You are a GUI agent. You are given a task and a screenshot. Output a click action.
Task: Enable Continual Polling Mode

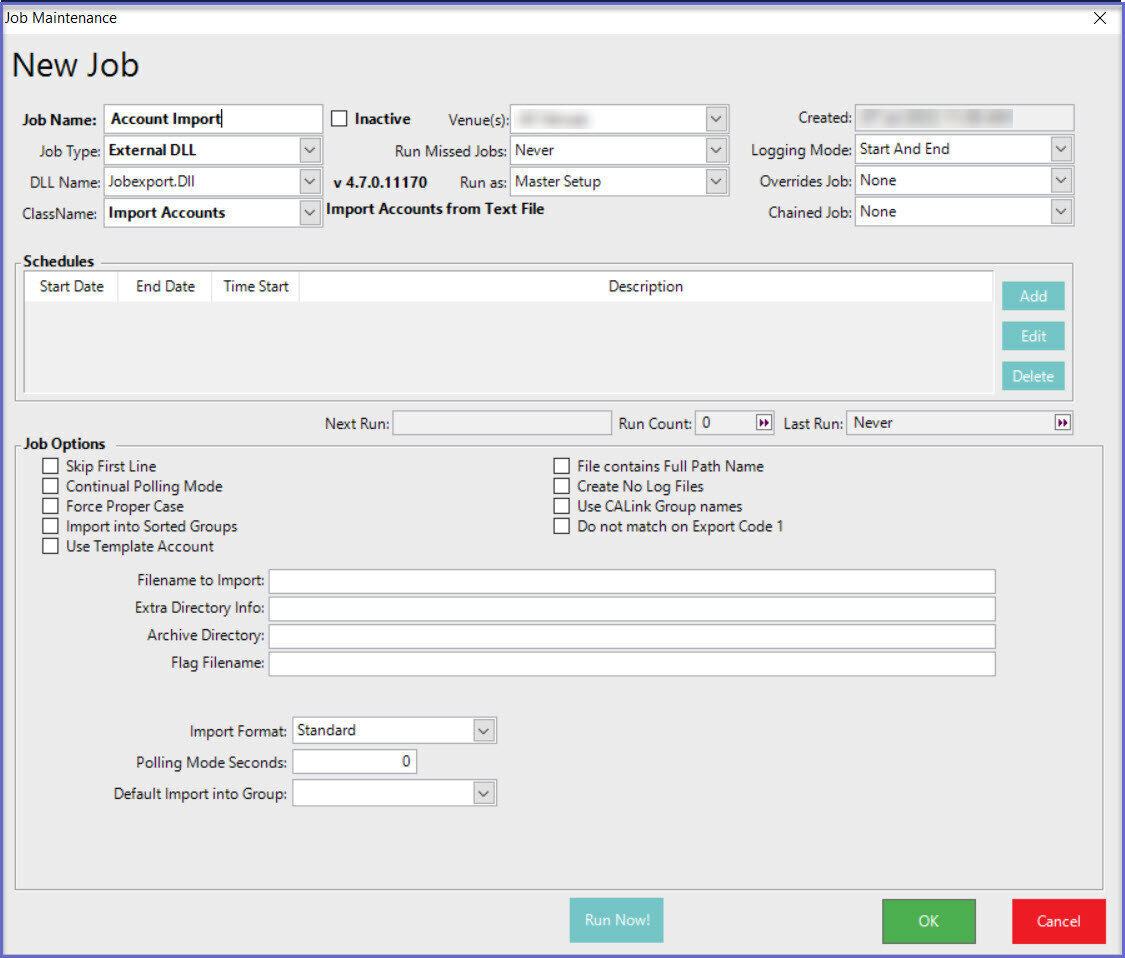[x=50, y=486]
